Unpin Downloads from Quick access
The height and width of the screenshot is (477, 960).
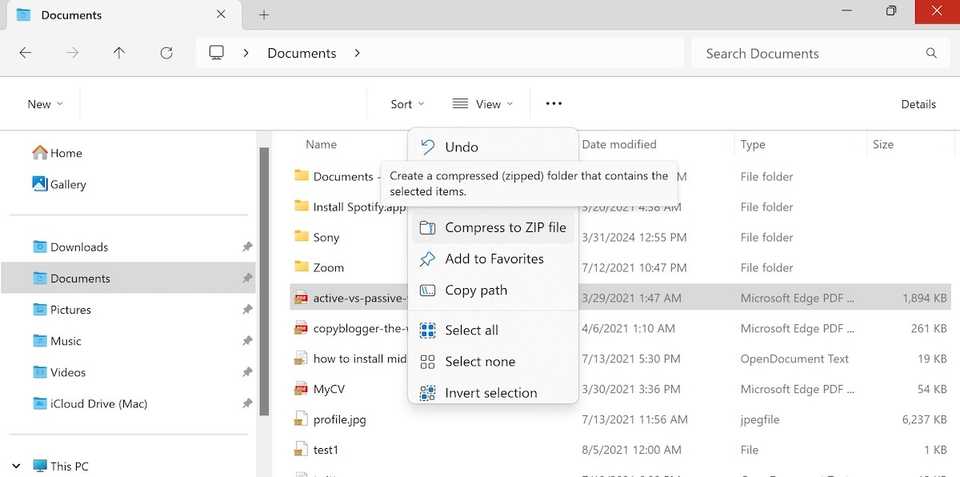pos(246,247)
